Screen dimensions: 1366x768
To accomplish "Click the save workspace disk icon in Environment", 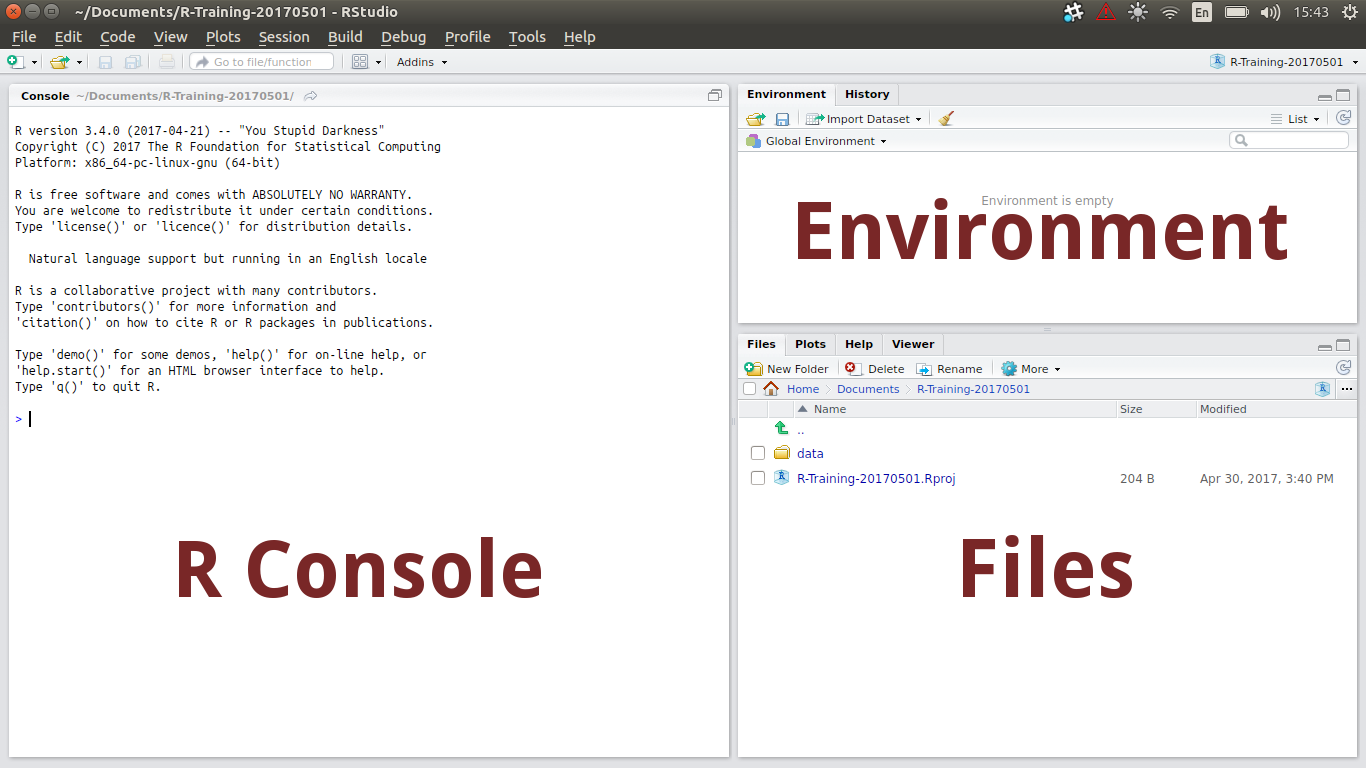I will pos(782,119).
